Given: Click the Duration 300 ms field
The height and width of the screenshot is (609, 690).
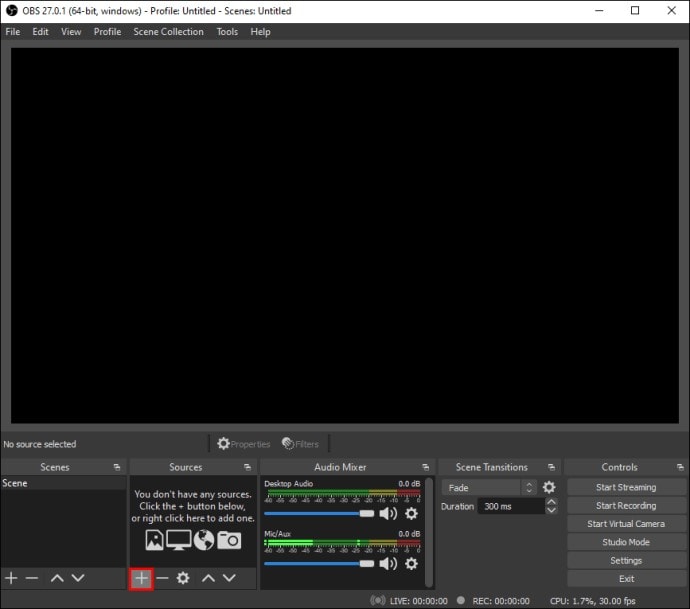Looking at the screenshot, I should click(x=511, y=506).
